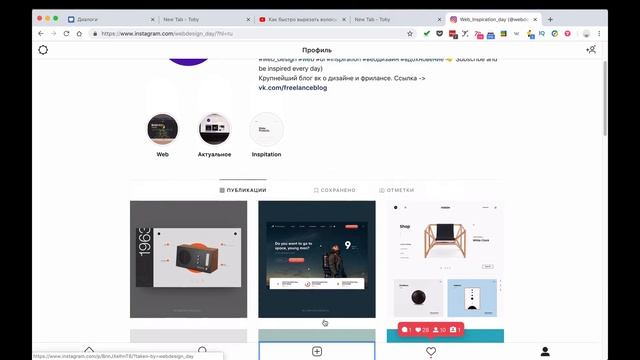Select the Отметки tab
This screenshot has width=640, height=360.
(x=396, y=190)
